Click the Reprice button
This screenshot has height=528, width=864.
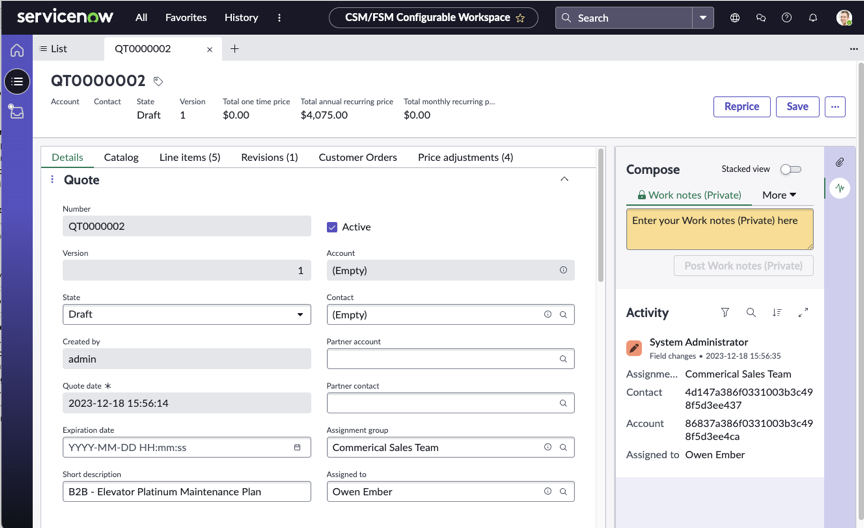point(742,106)
